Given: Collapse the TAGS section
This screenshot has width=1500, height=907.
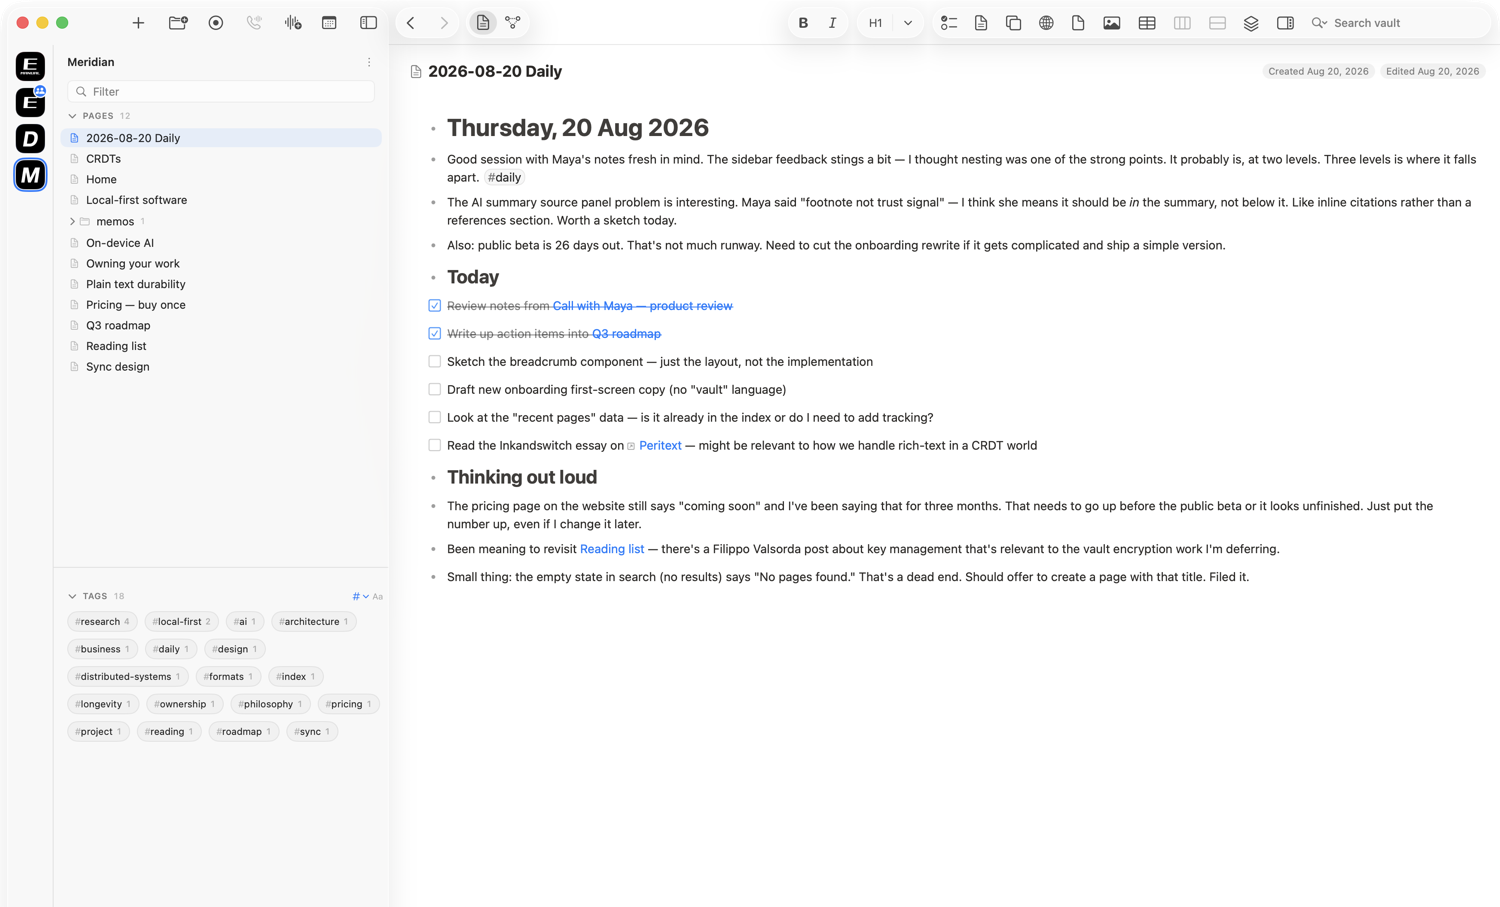Looking at the screenshot, I should pyautogui.click(x=72, y=596).
